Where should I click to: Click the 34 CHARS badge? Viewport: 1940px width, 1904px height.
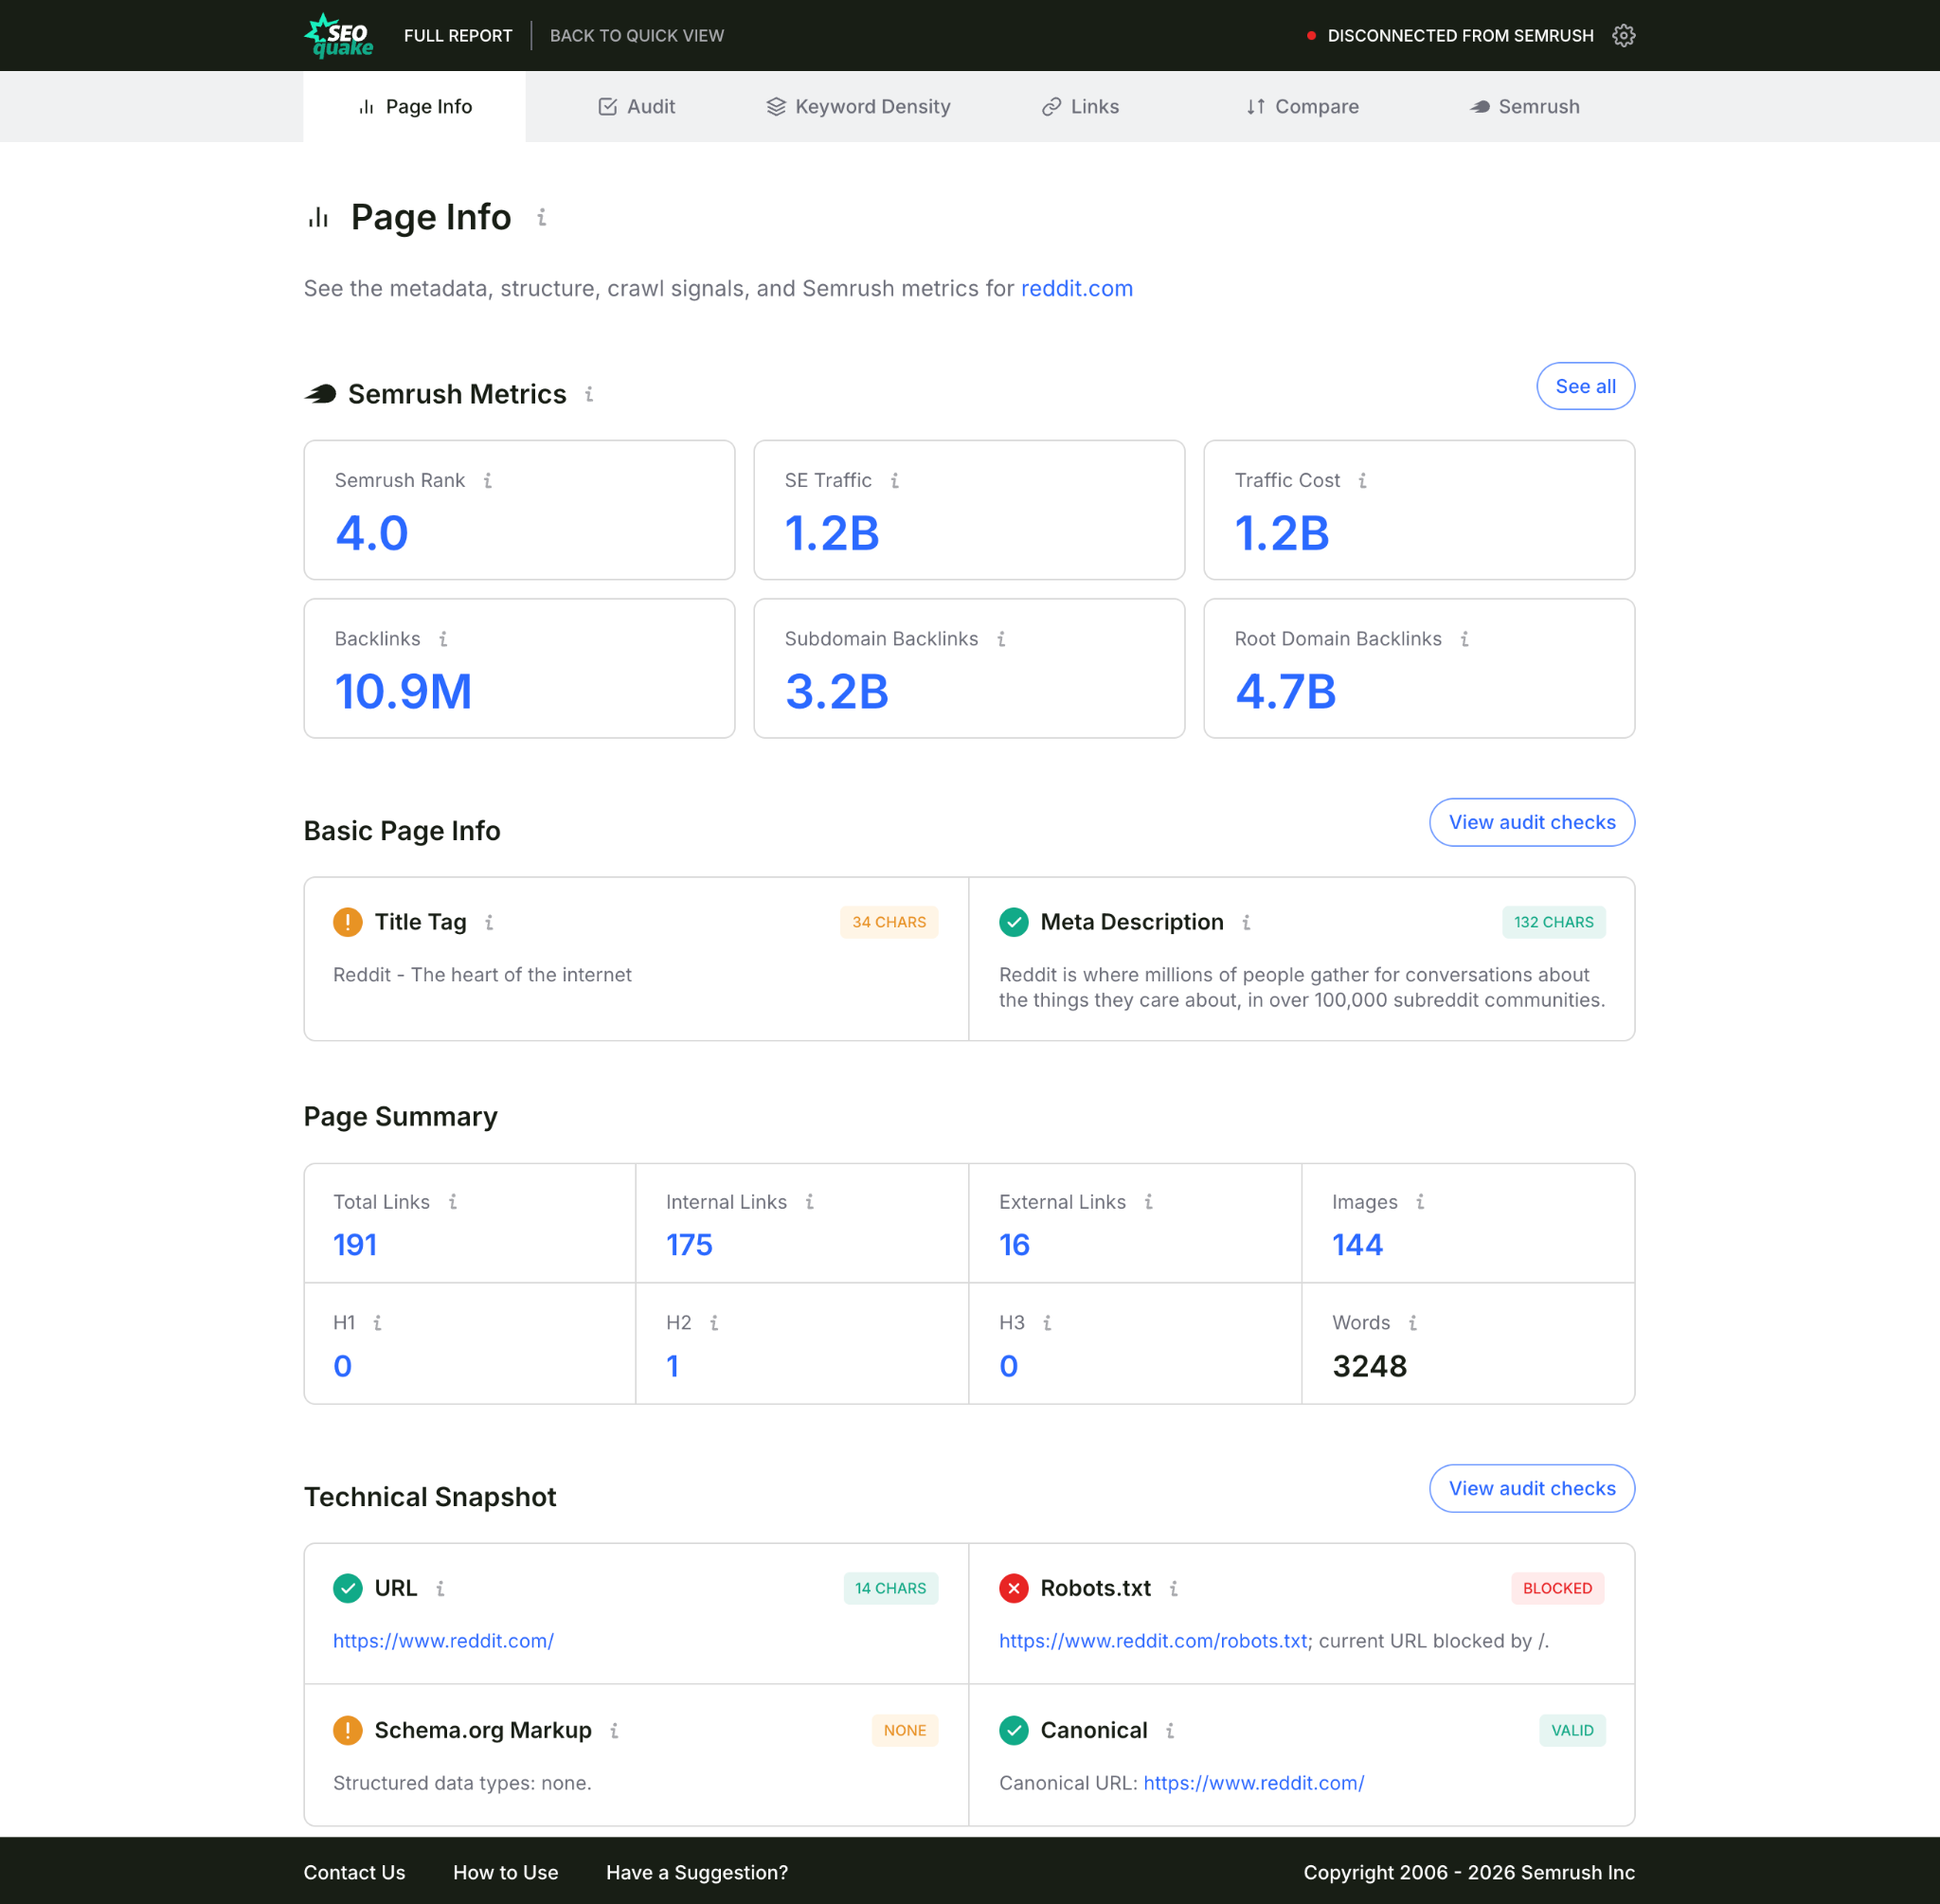889,922
